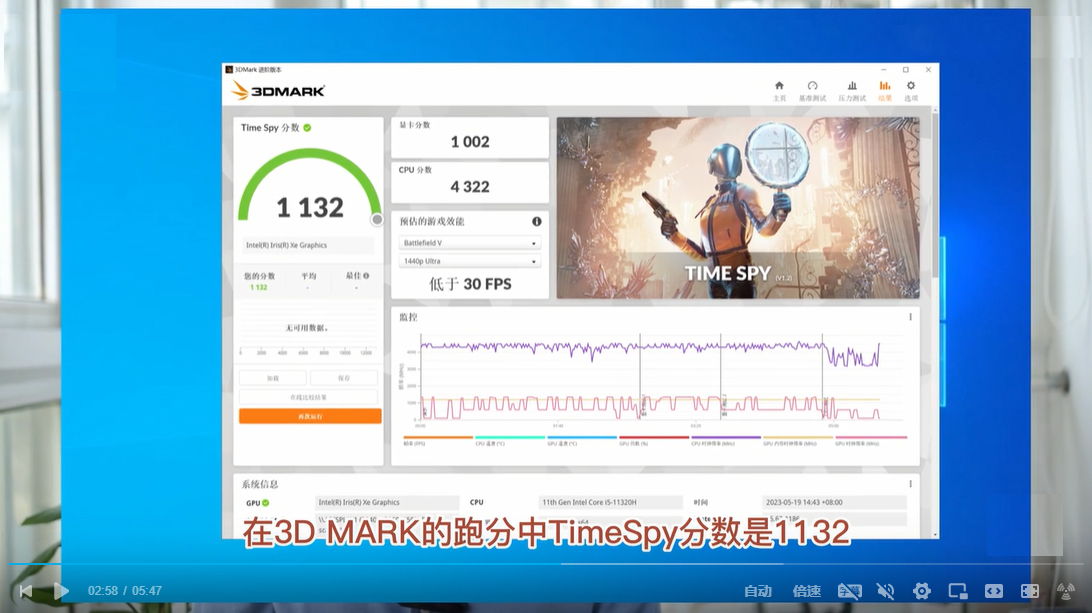
Task: Click the cast/broadcast icon in player
Action: point(1066,591)
